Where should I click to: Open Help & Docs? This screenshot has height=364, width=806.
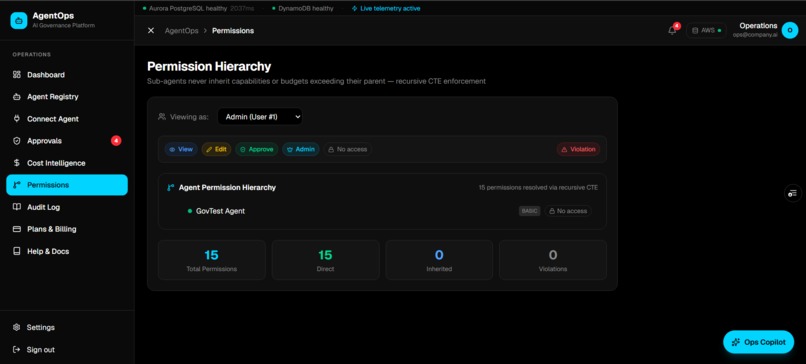point(67,251)
